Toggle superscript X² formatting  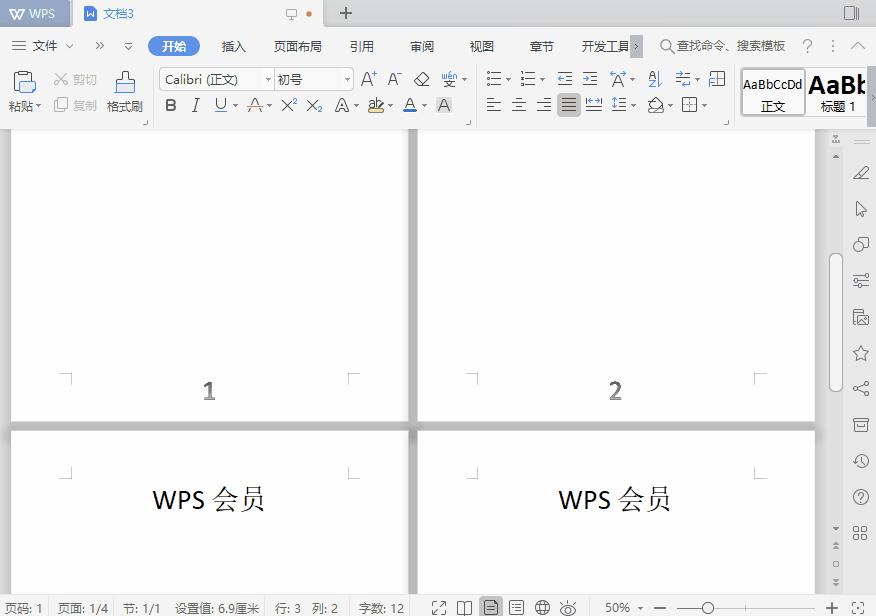[289, 105]
